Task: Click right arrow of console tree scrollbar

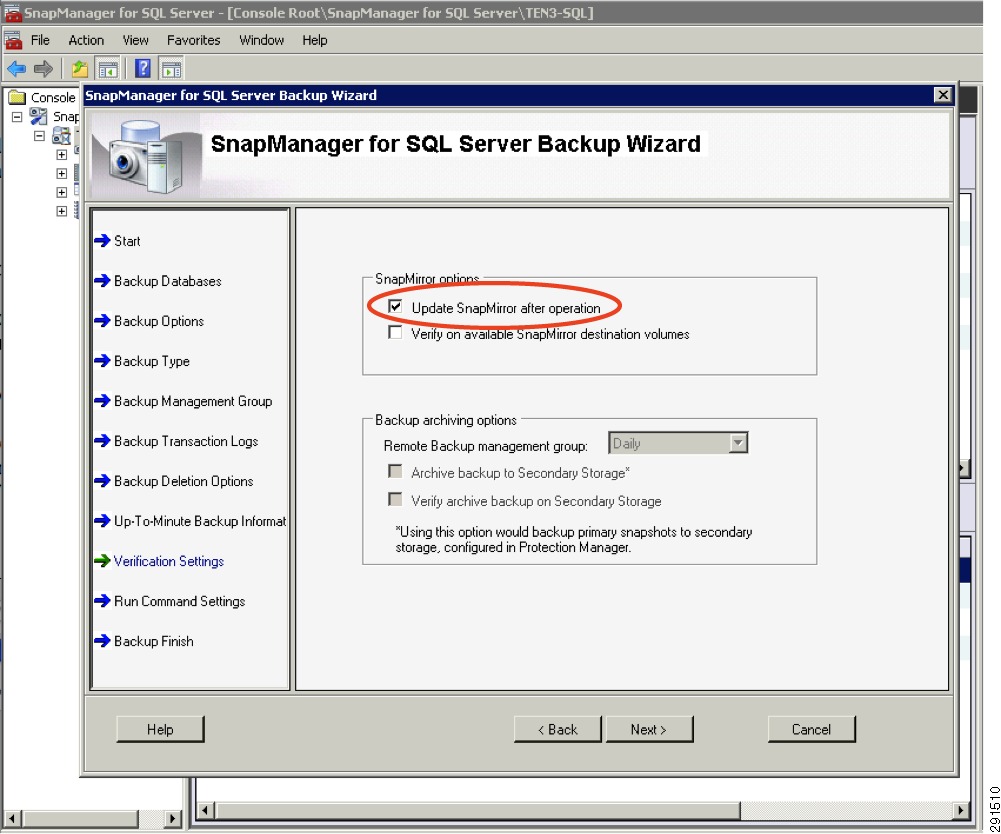Action: point(172,817)
